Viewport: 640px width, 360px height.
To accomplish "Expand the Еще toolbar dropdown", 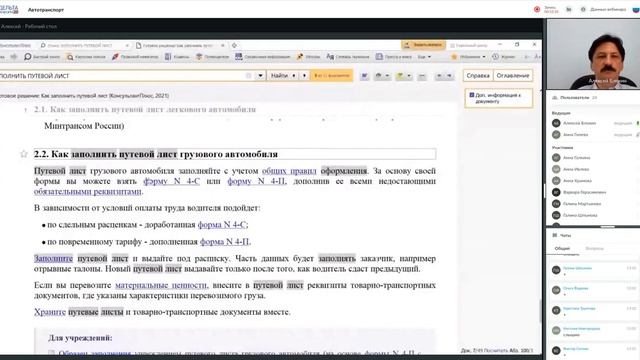I will click(424, 57).
